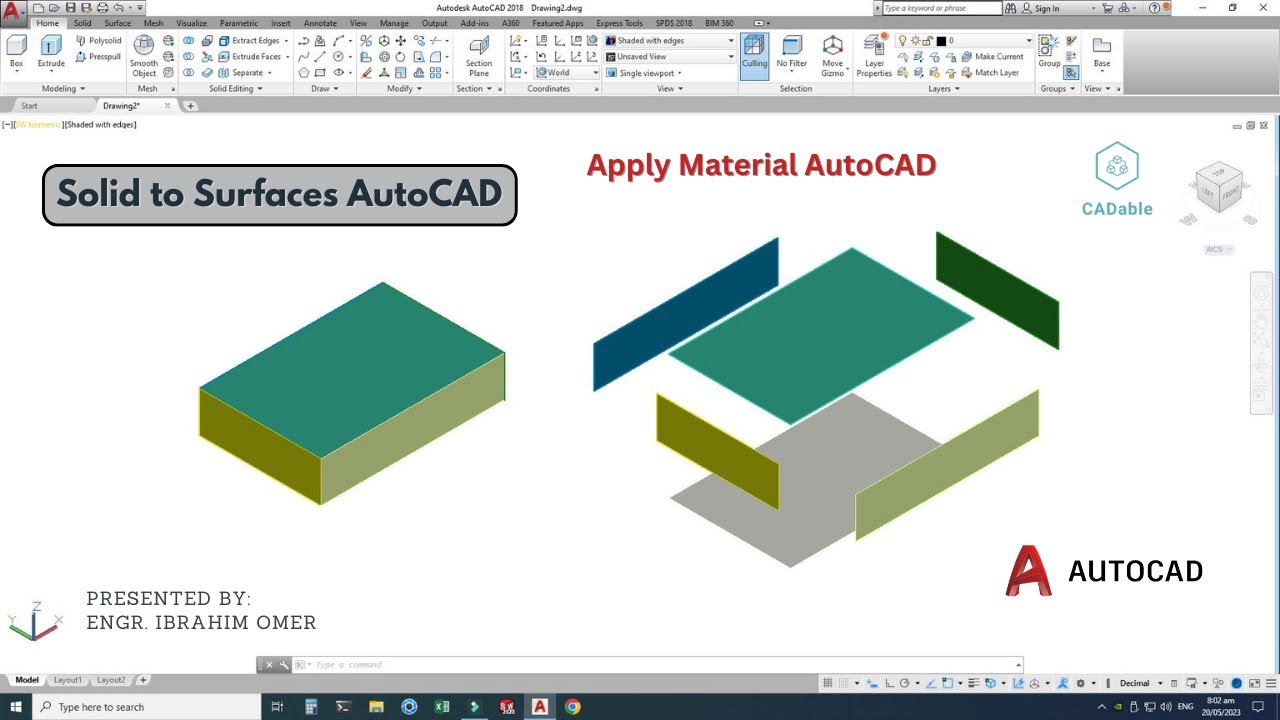Click the Undo arrow in Quick Access toolbar

click(x=118, y=8)
